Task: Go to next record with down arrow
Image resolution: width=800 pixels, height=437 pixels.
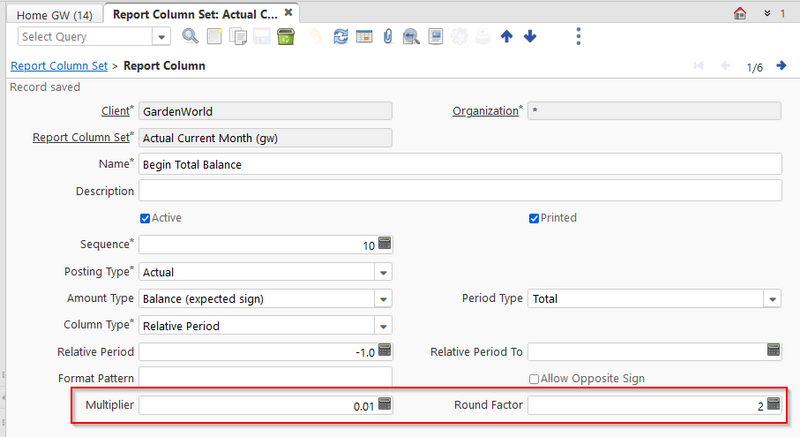Action: coord(530,37)
